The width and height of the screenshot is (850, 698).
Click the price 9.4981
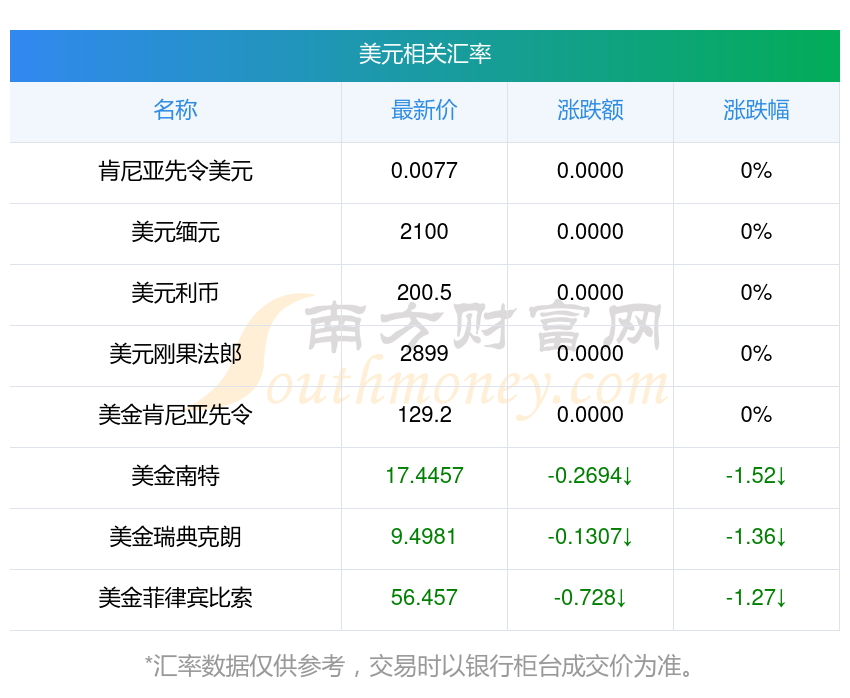(424, 537)
